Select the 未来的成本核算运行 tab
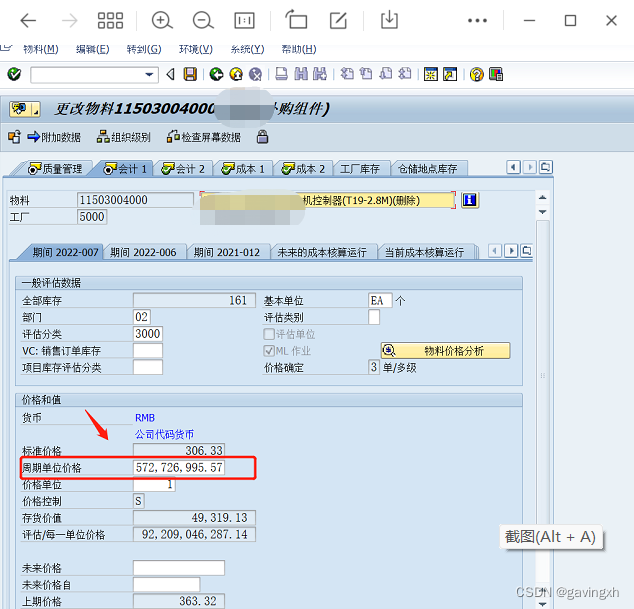634x609 pixels. tap(322, 252)
